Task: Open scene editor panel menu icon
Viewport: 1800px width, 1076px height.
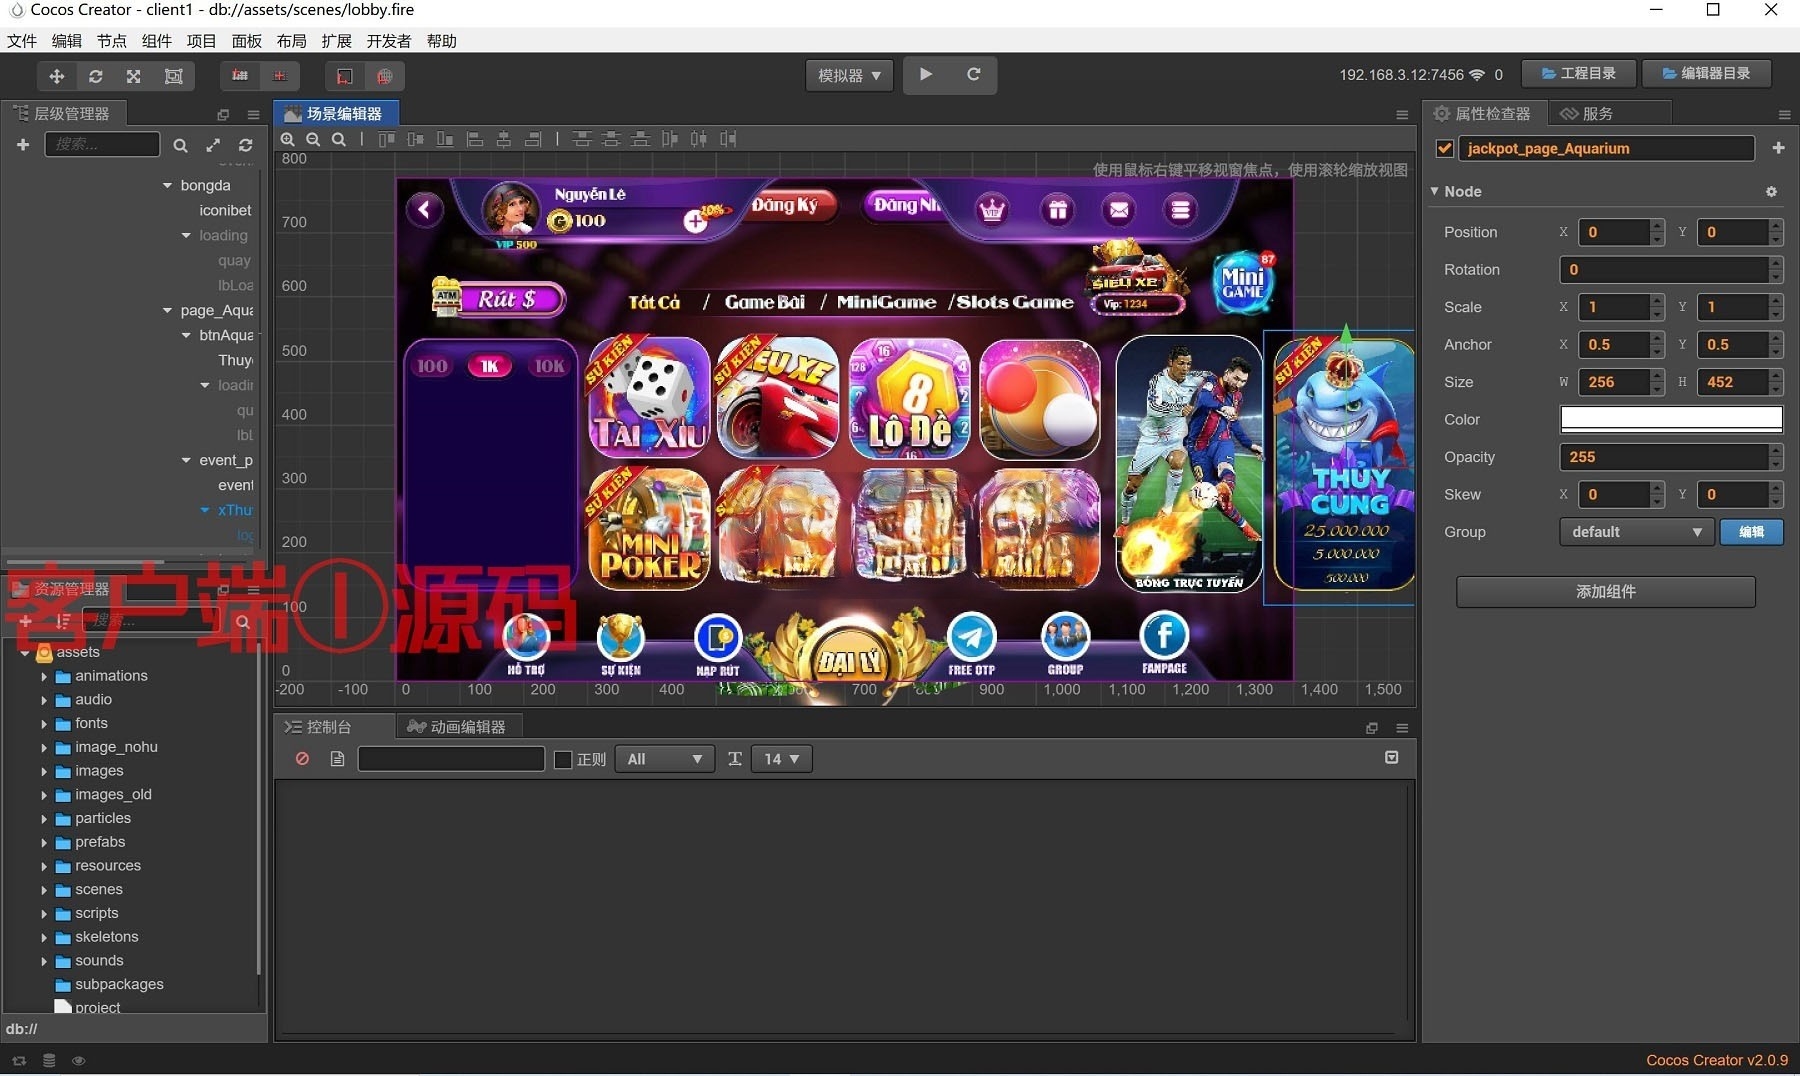Action: point(1402,114)
